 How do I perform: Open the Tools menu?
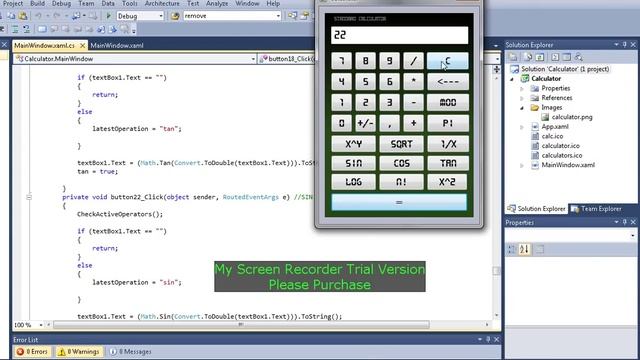[129, 4]
